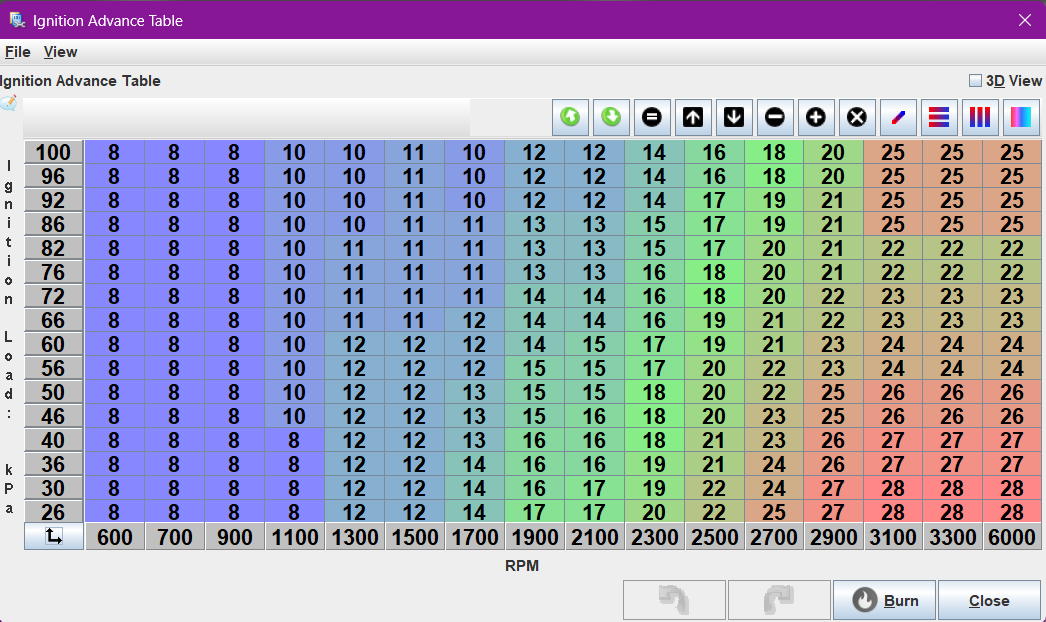The image size is (1046, 622).
Task: Enable the 3D View checkbox
Action: click(x=975, y=81)
